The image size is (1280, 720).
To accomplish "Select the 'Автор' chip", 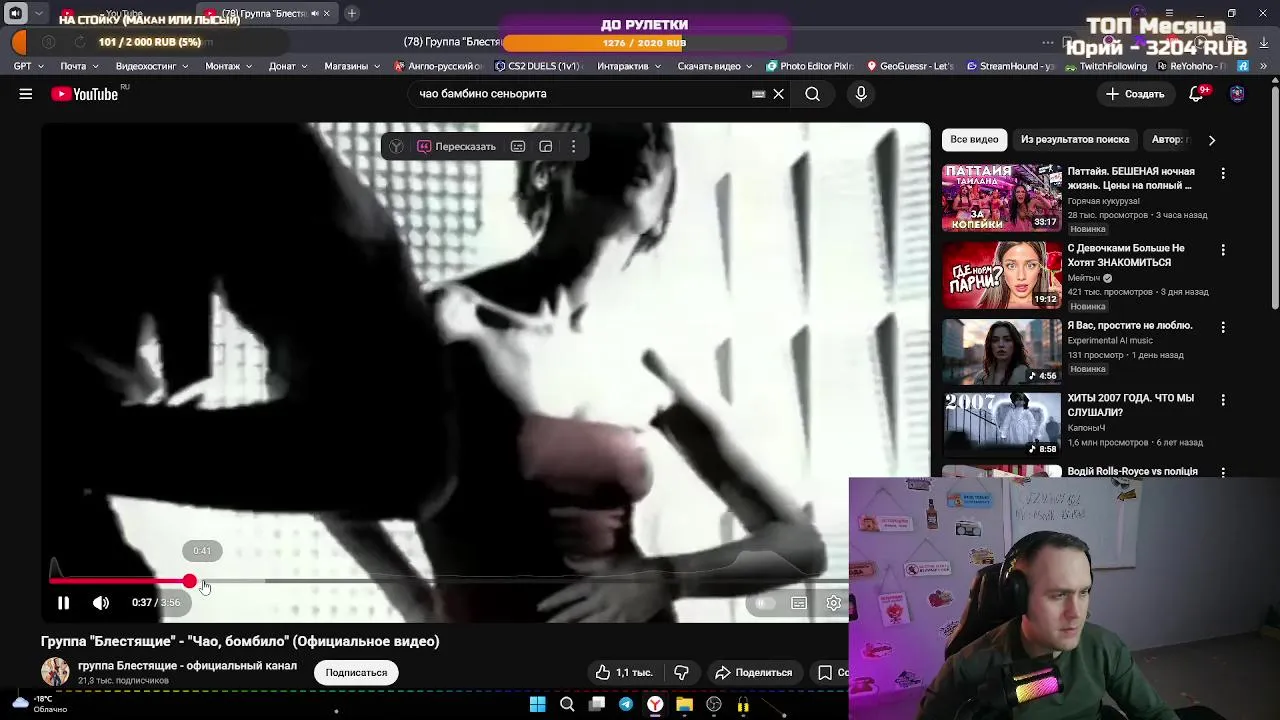I will (1167, 140).
